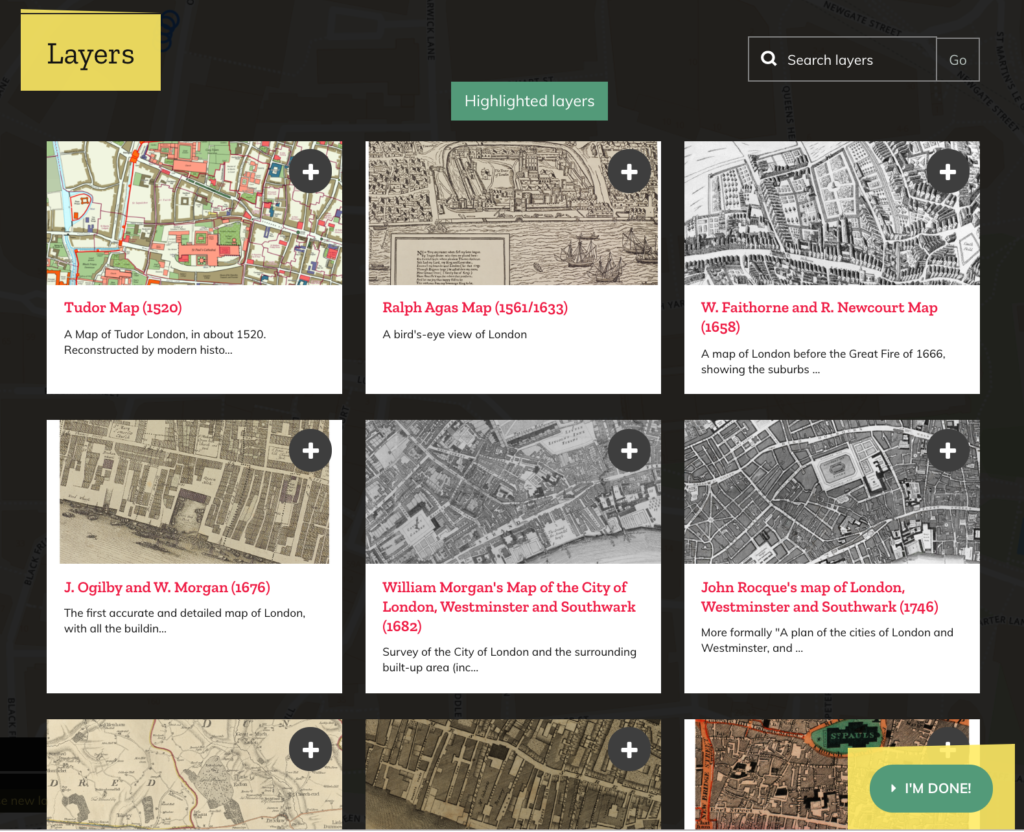Click description 'More formally "A plan of the cities'

pos(827,640)
